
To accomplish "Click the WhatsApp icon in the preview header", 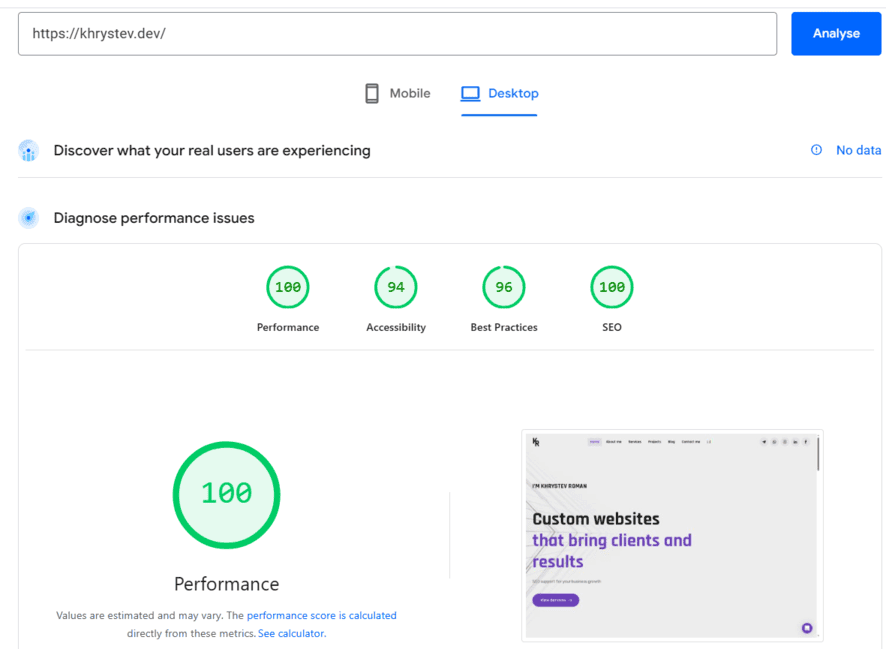I will pyautogui.click(x=774, y=442).
